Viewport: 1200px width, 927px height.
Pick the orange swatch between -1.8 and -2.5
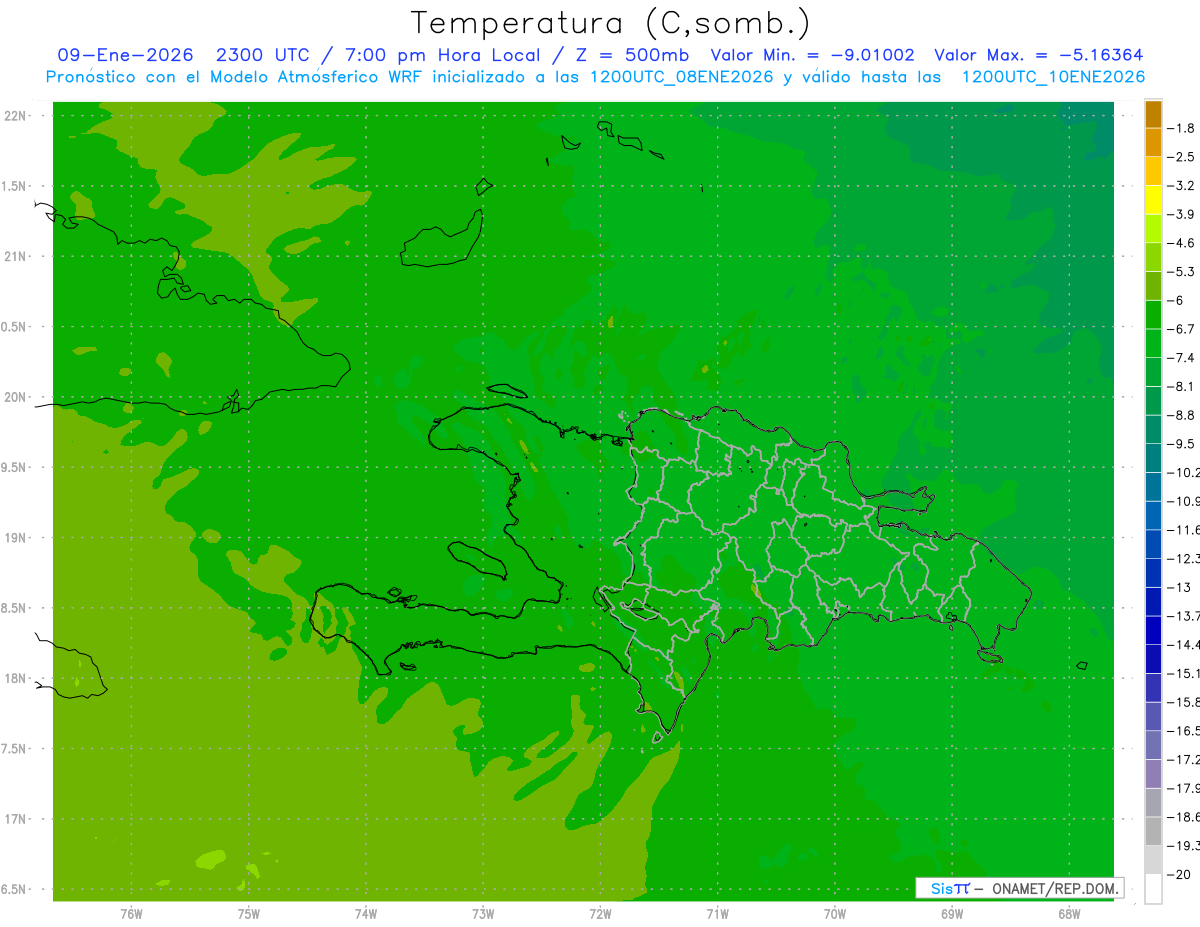click(1153, 143)
